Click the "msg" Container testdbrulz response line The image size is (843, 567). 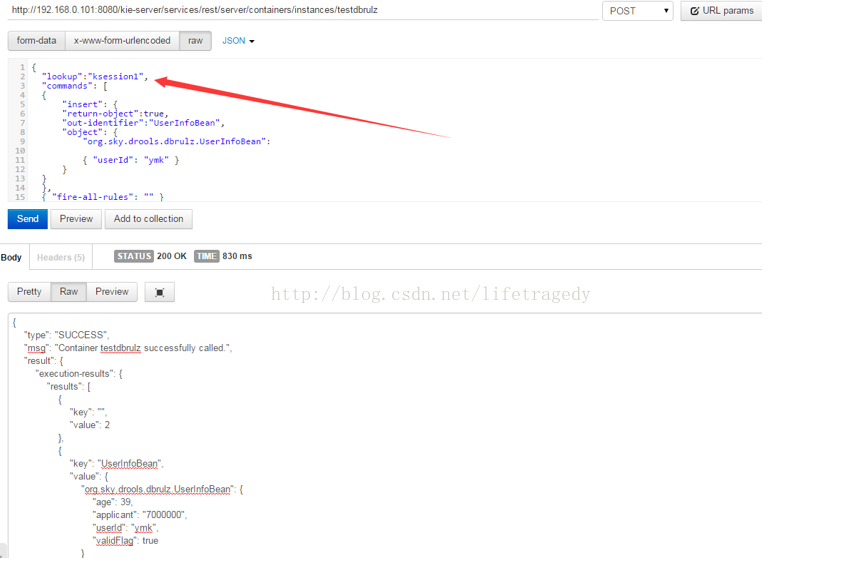coord(128,348)
